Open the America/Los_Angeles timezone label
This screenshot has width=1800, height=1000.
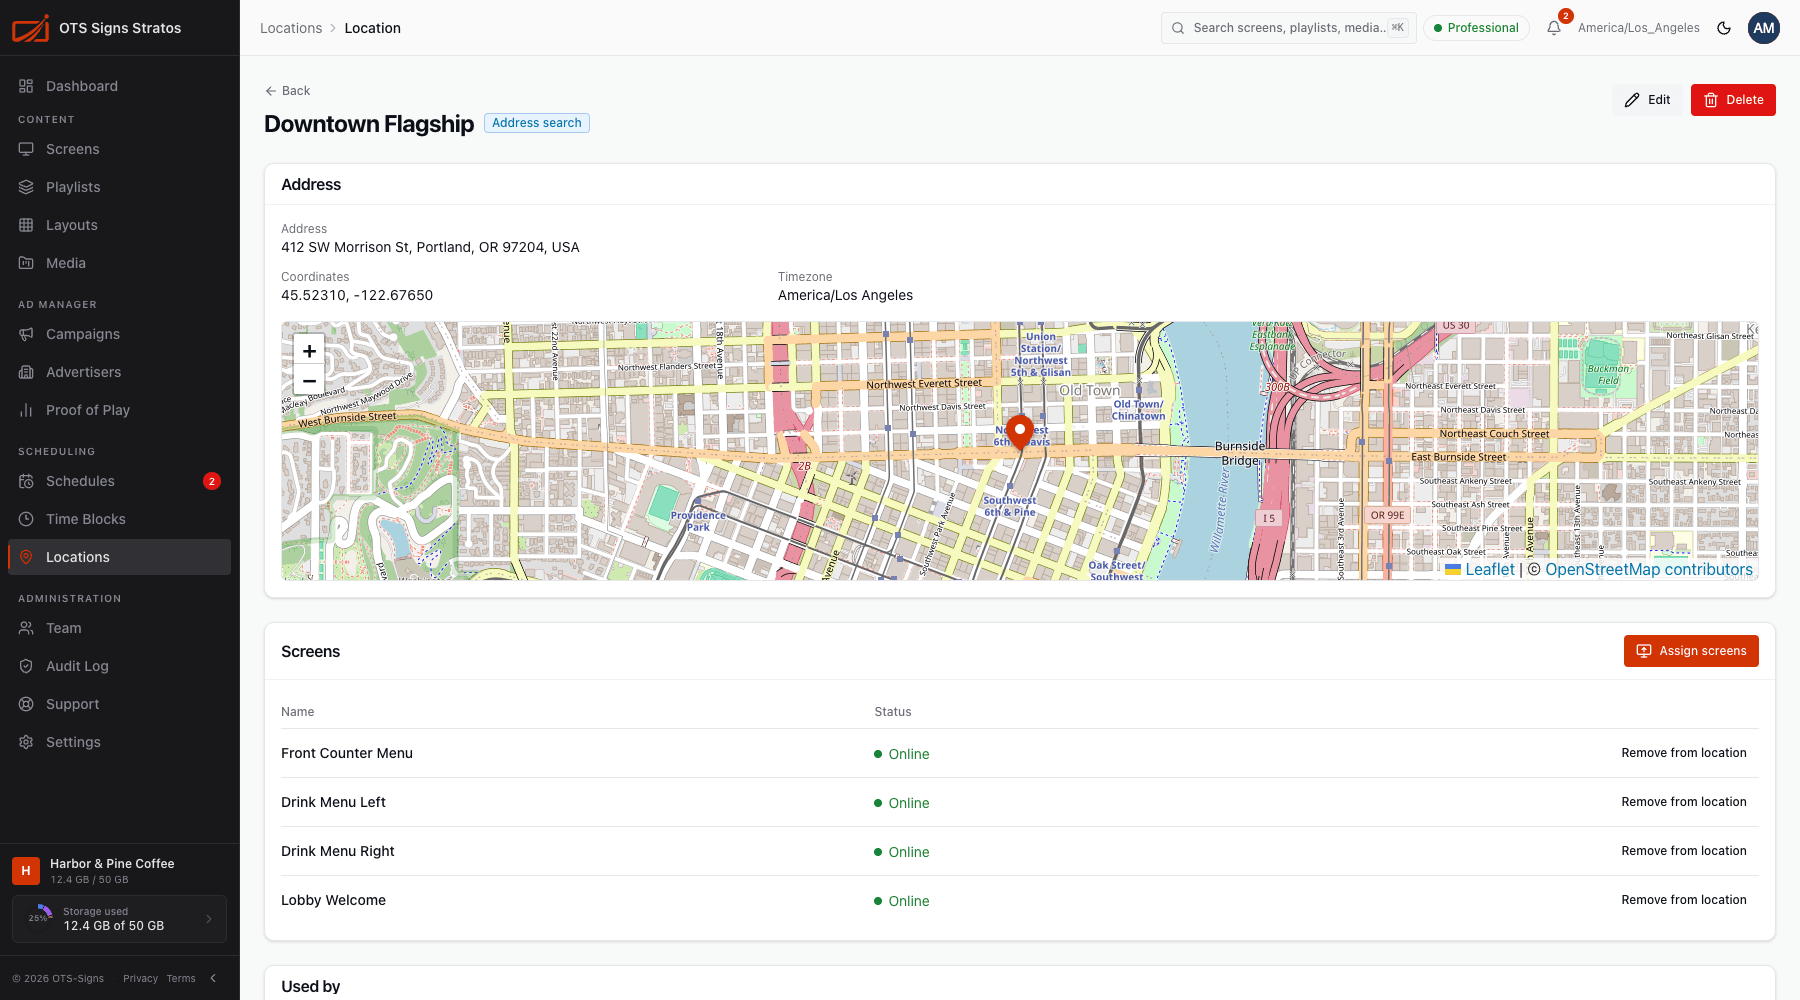[x=1638, y=28]
